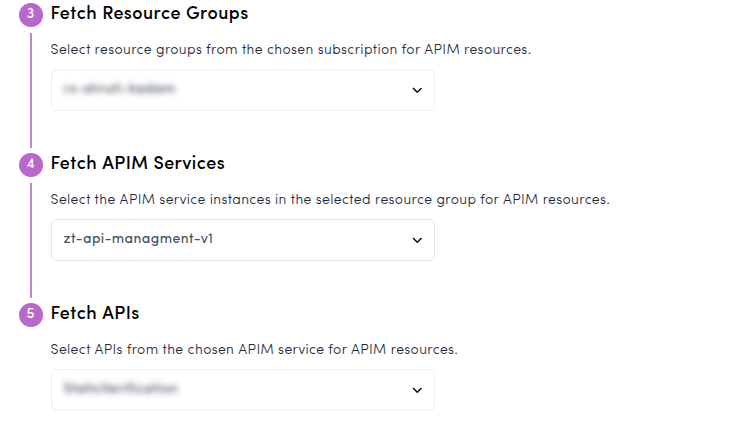Expand the APIM service instance dropdown

coord(242,240)
